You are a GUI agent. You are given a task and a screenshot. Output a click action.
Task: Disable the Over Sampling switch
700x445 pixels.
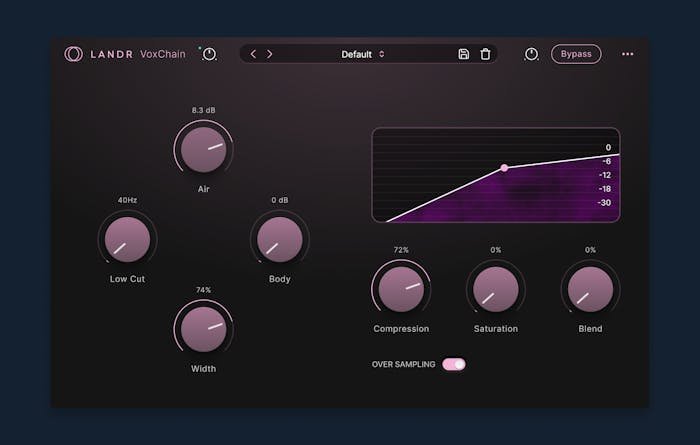pos(454,364)
